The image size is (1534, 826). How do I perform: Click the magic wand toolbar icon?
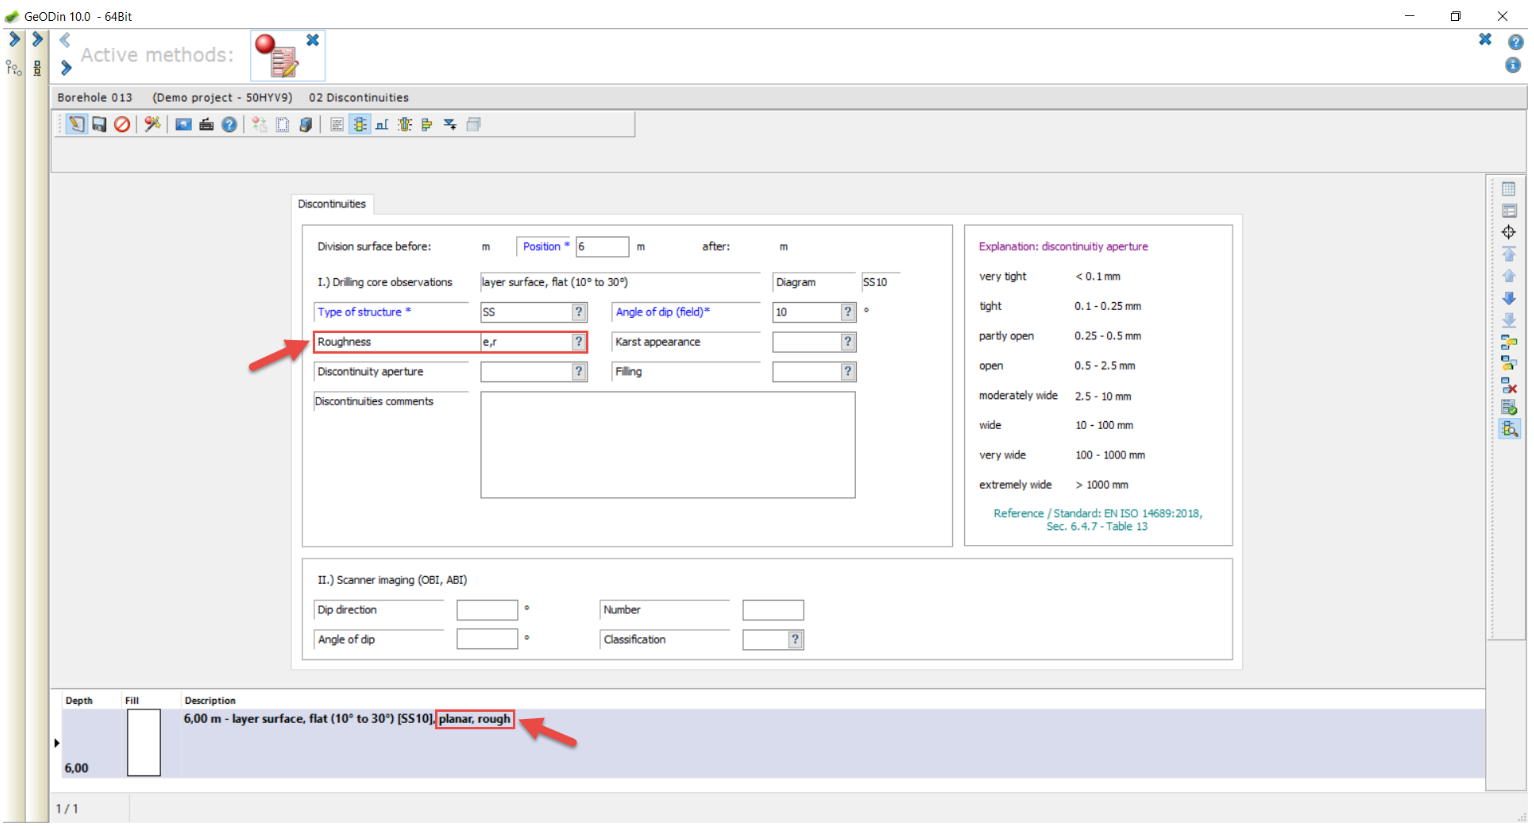pyautogui.click(x=152, y=125)
